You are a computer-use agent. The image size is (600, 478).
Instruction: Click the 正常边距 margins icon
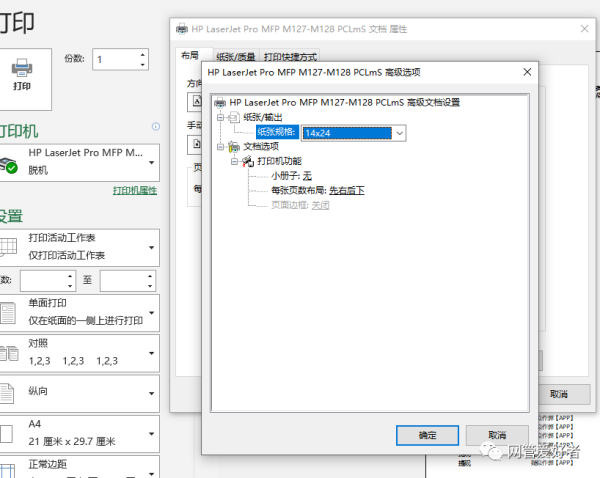tap(7, 471)
